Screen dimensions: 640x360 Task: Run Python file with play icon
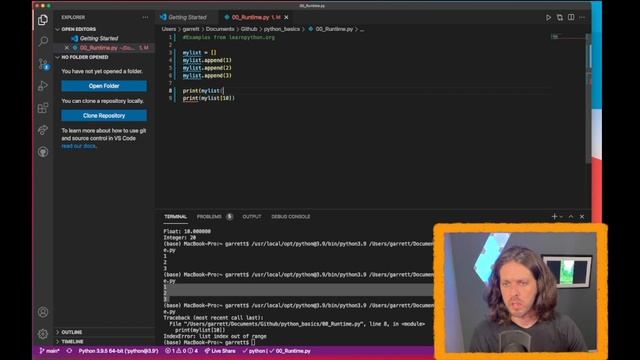(548, 18)
